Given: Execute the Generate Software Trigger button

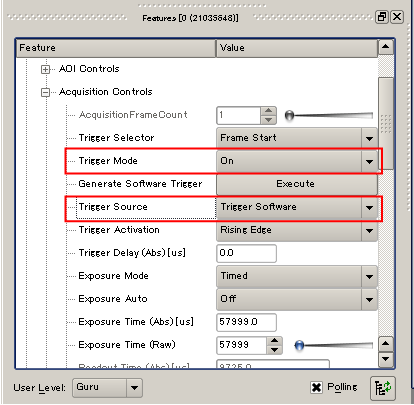Looking at the screenshot, I should point(297,184).
